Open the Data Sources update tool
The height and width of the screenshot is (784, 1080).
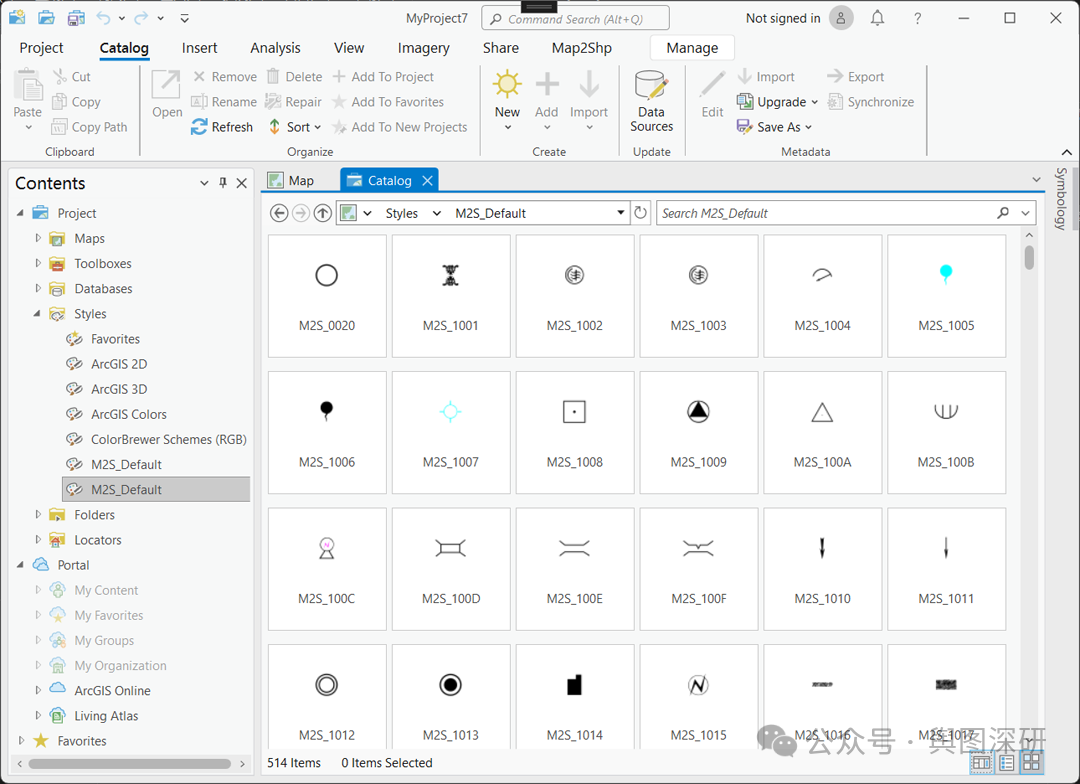click(x=651, y=101)
